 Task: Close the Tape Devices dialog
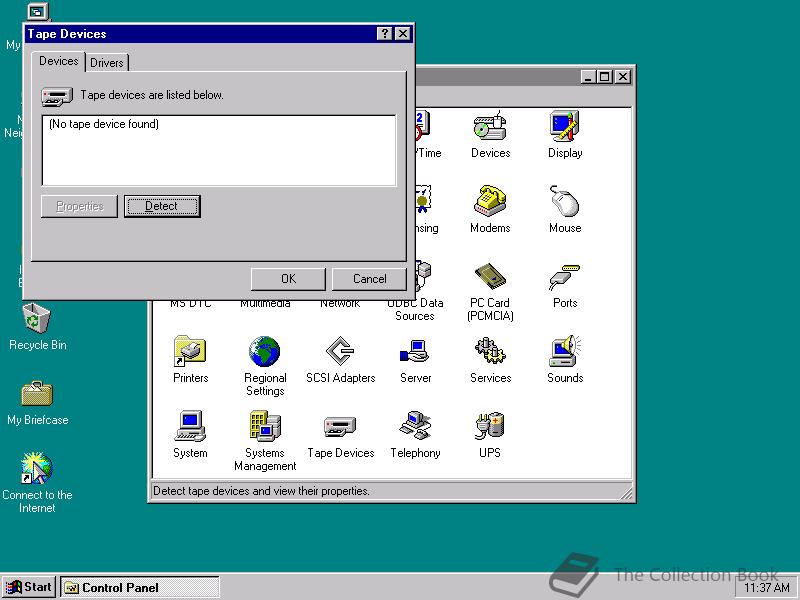point(403,34)
